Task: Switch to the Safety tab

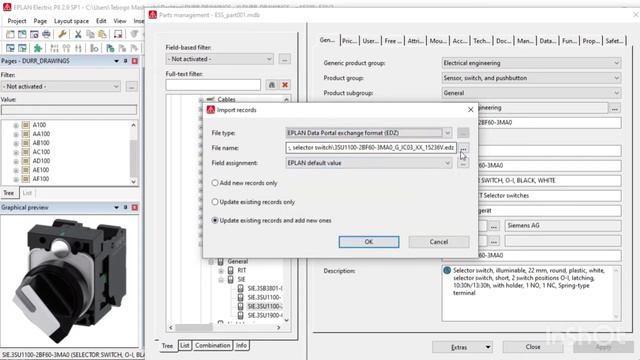Action: 614,41
